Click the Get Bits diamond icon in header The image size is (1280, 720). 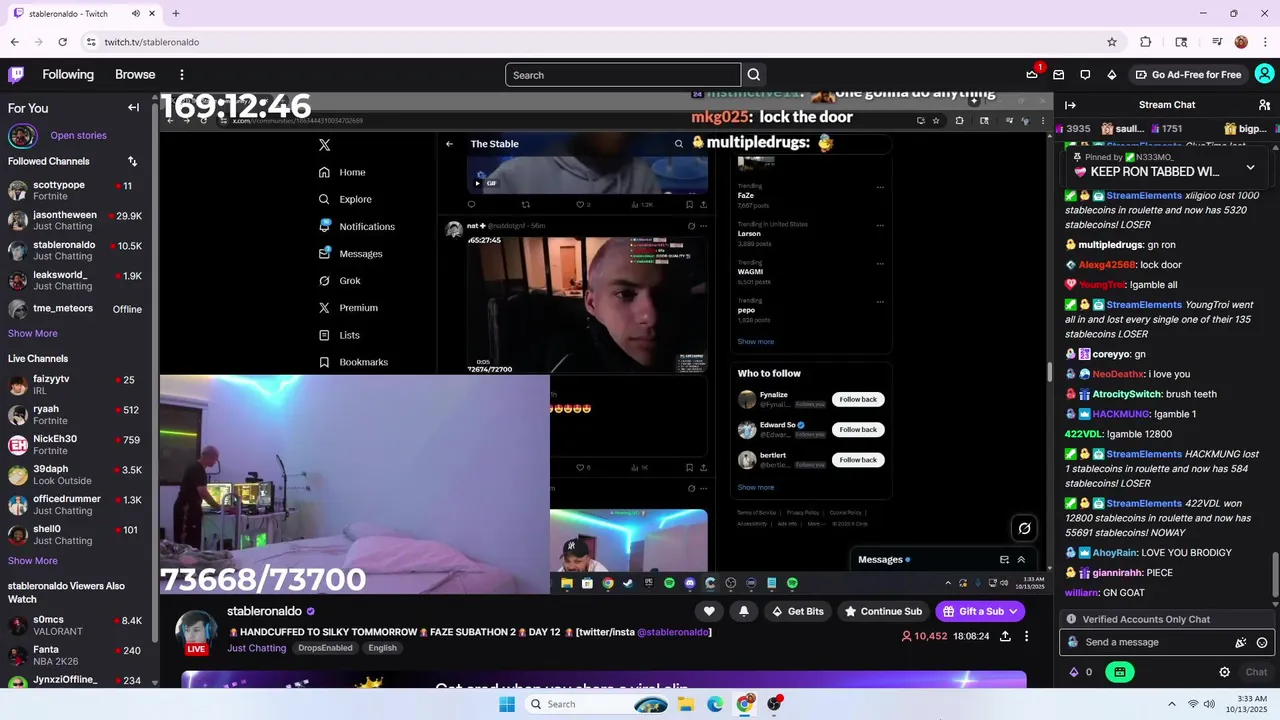pos(1111,75)
